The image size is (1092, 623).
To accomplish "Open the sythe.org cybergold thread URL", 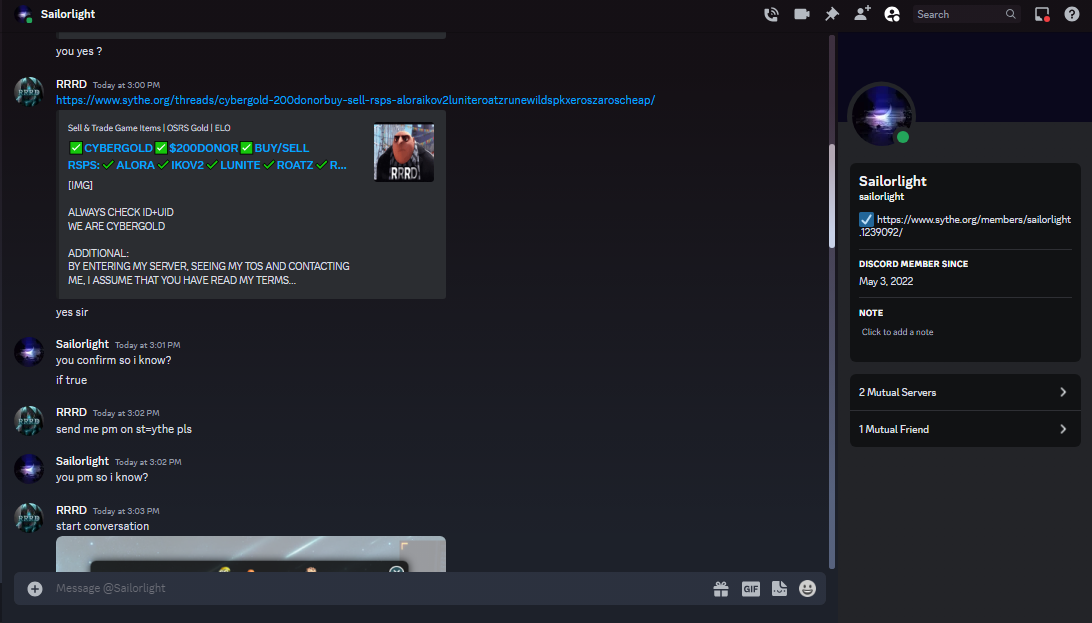I will [355, 100].
